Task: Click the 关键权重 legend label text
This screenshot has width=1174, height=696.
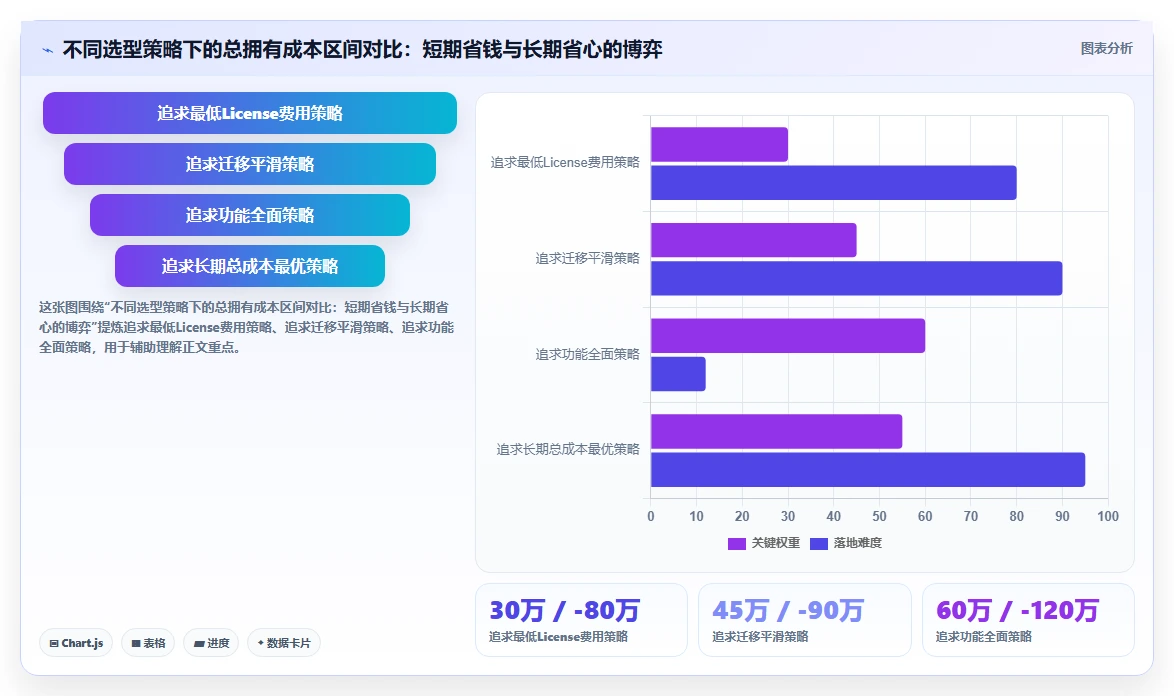Action: coord(776,543)
